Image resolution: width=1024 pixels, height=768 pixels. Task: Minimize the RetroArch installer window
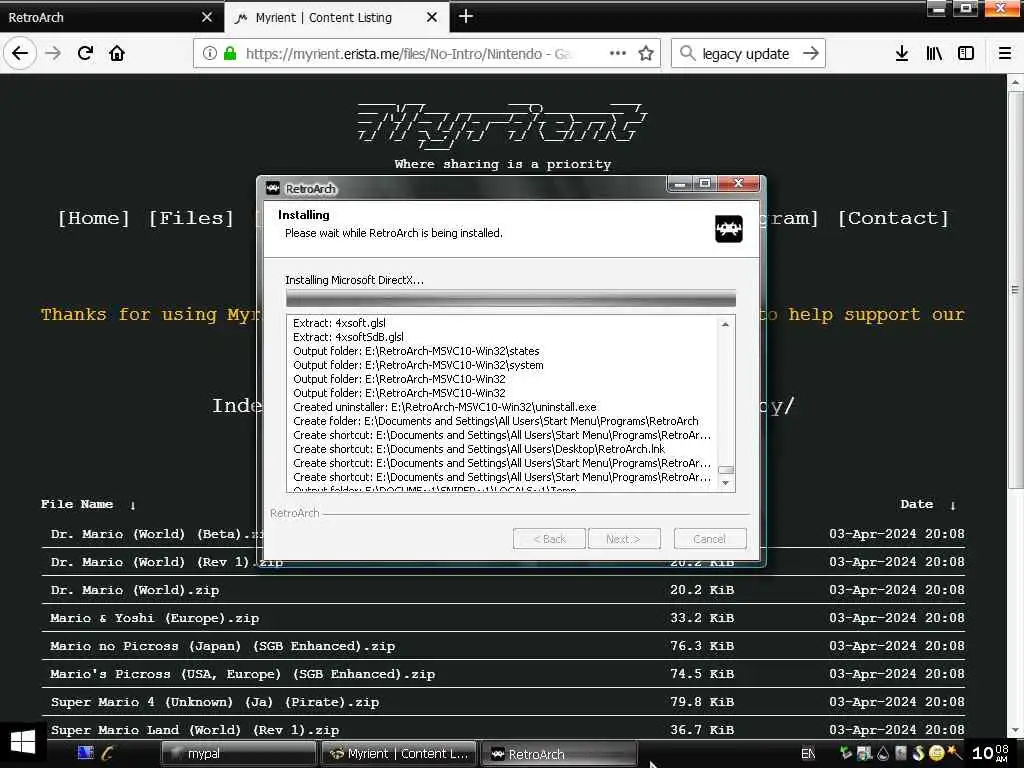[x=680, y=184]
